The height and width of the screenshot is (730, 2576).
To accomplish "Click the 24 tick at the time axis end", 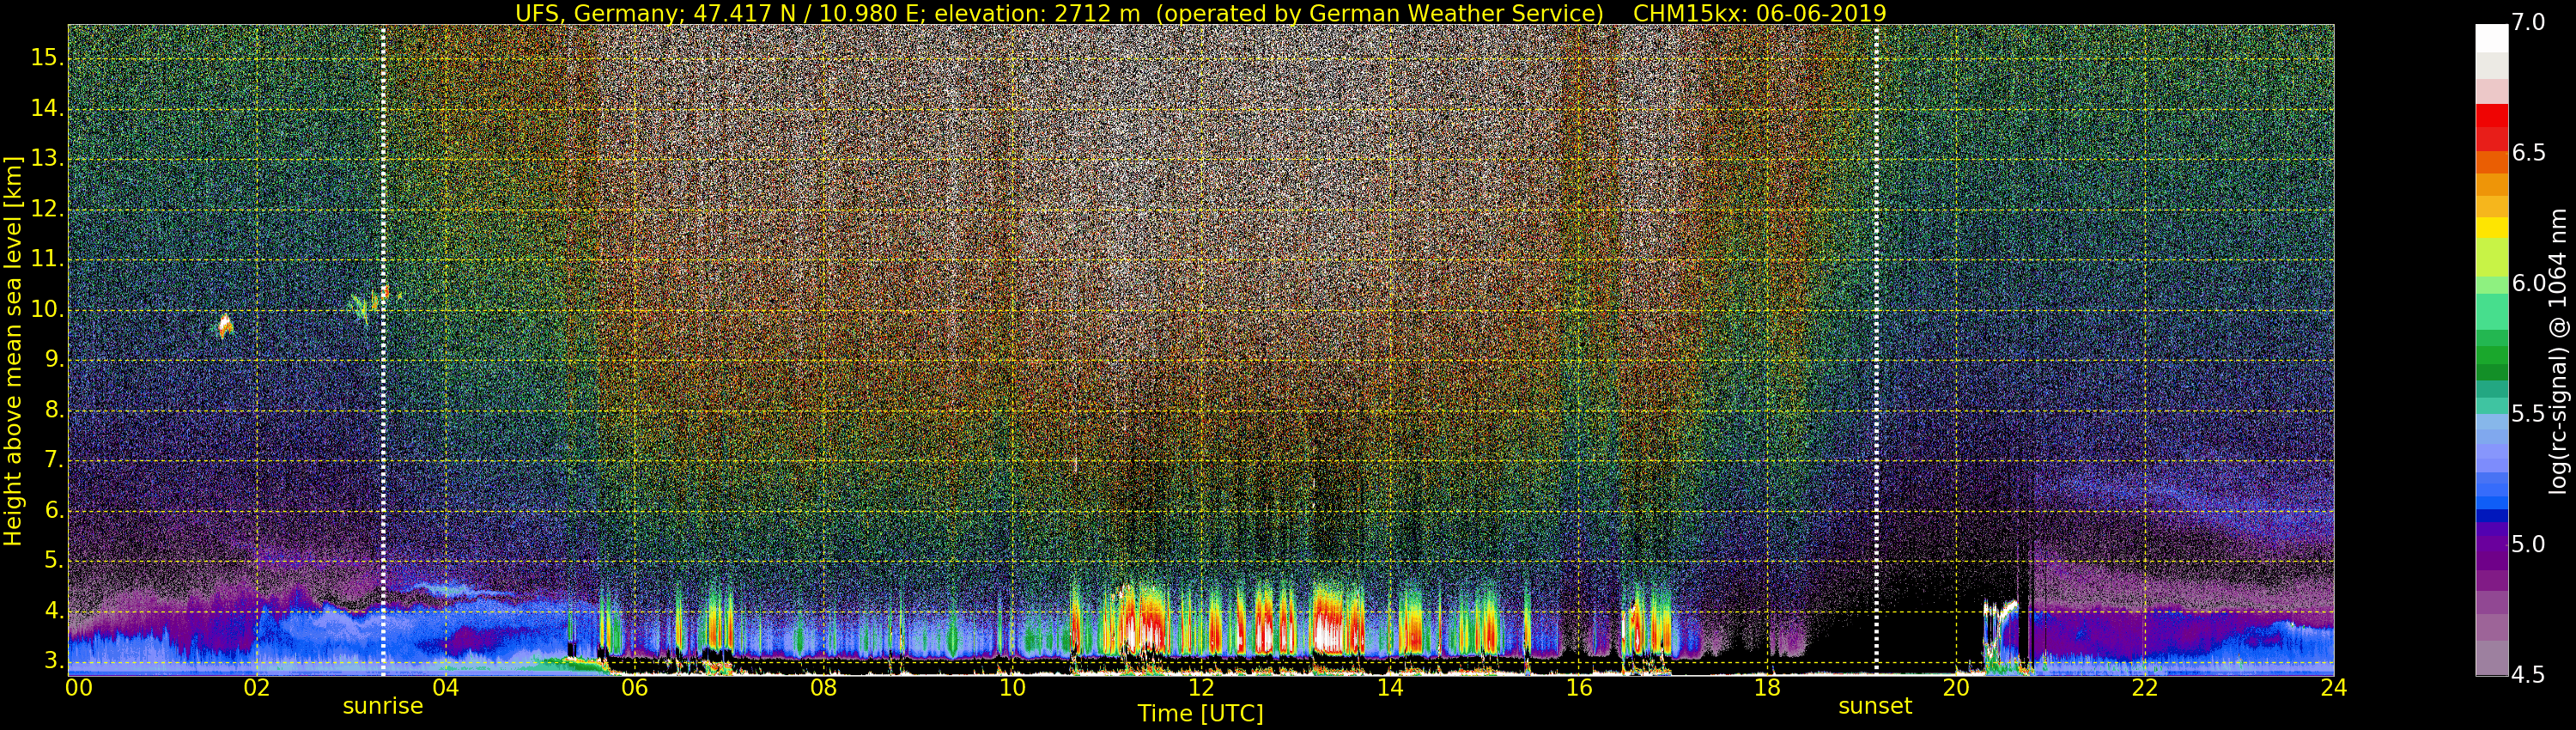I will pos(2333,688).
